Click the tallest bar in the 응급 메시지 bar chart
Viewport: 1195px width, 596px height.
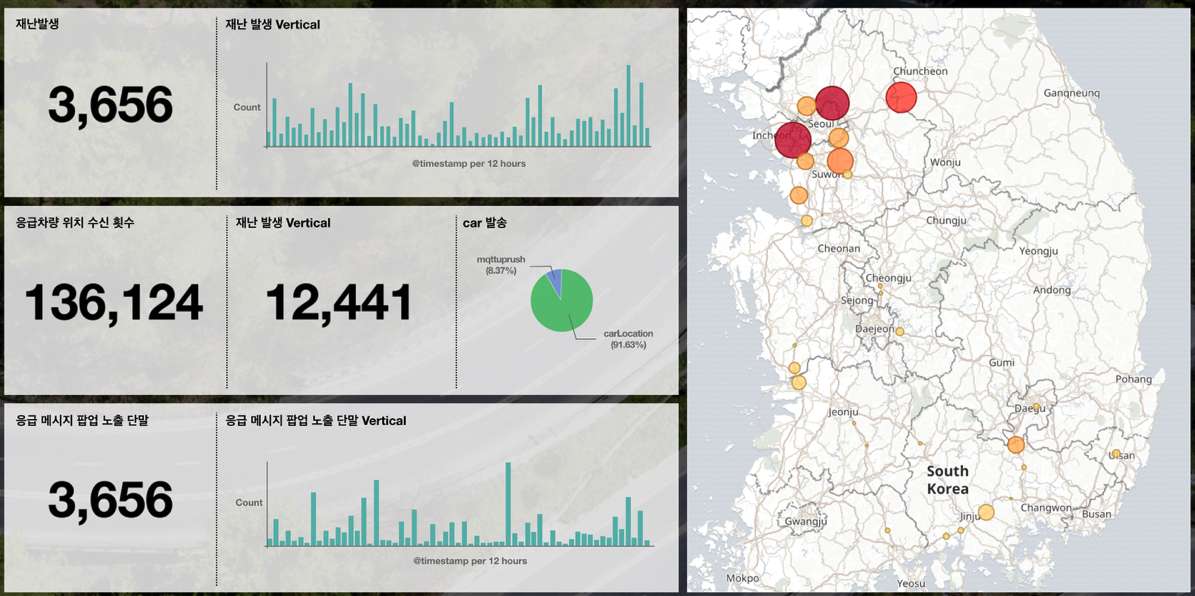pyautogui.click(x=508, y=504)
